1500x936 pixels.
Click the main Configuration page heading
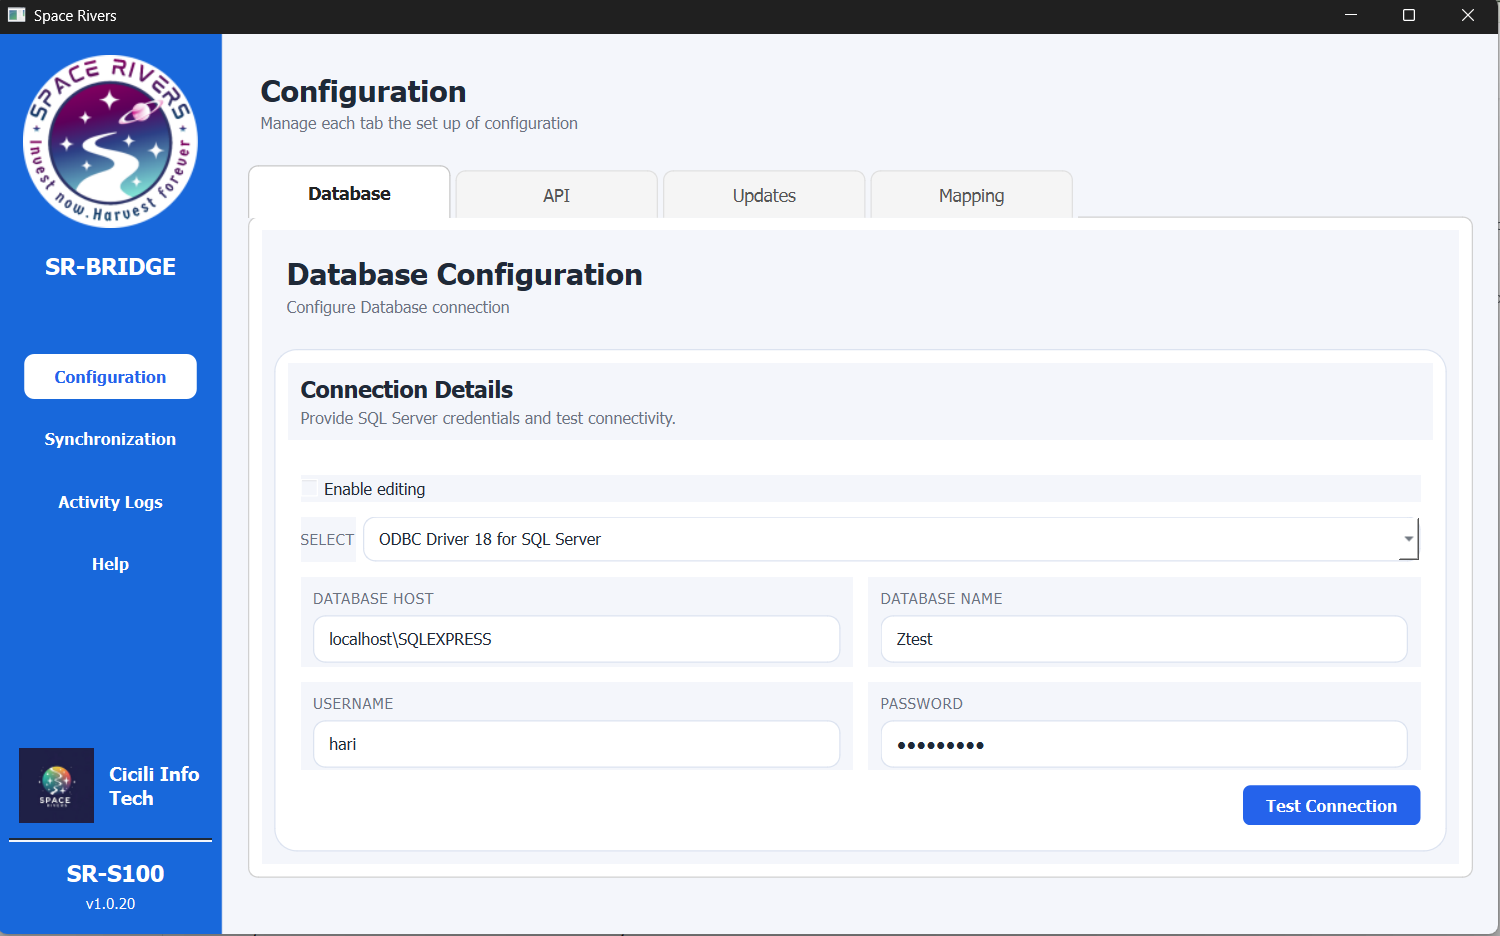click(x=363, y=91)
